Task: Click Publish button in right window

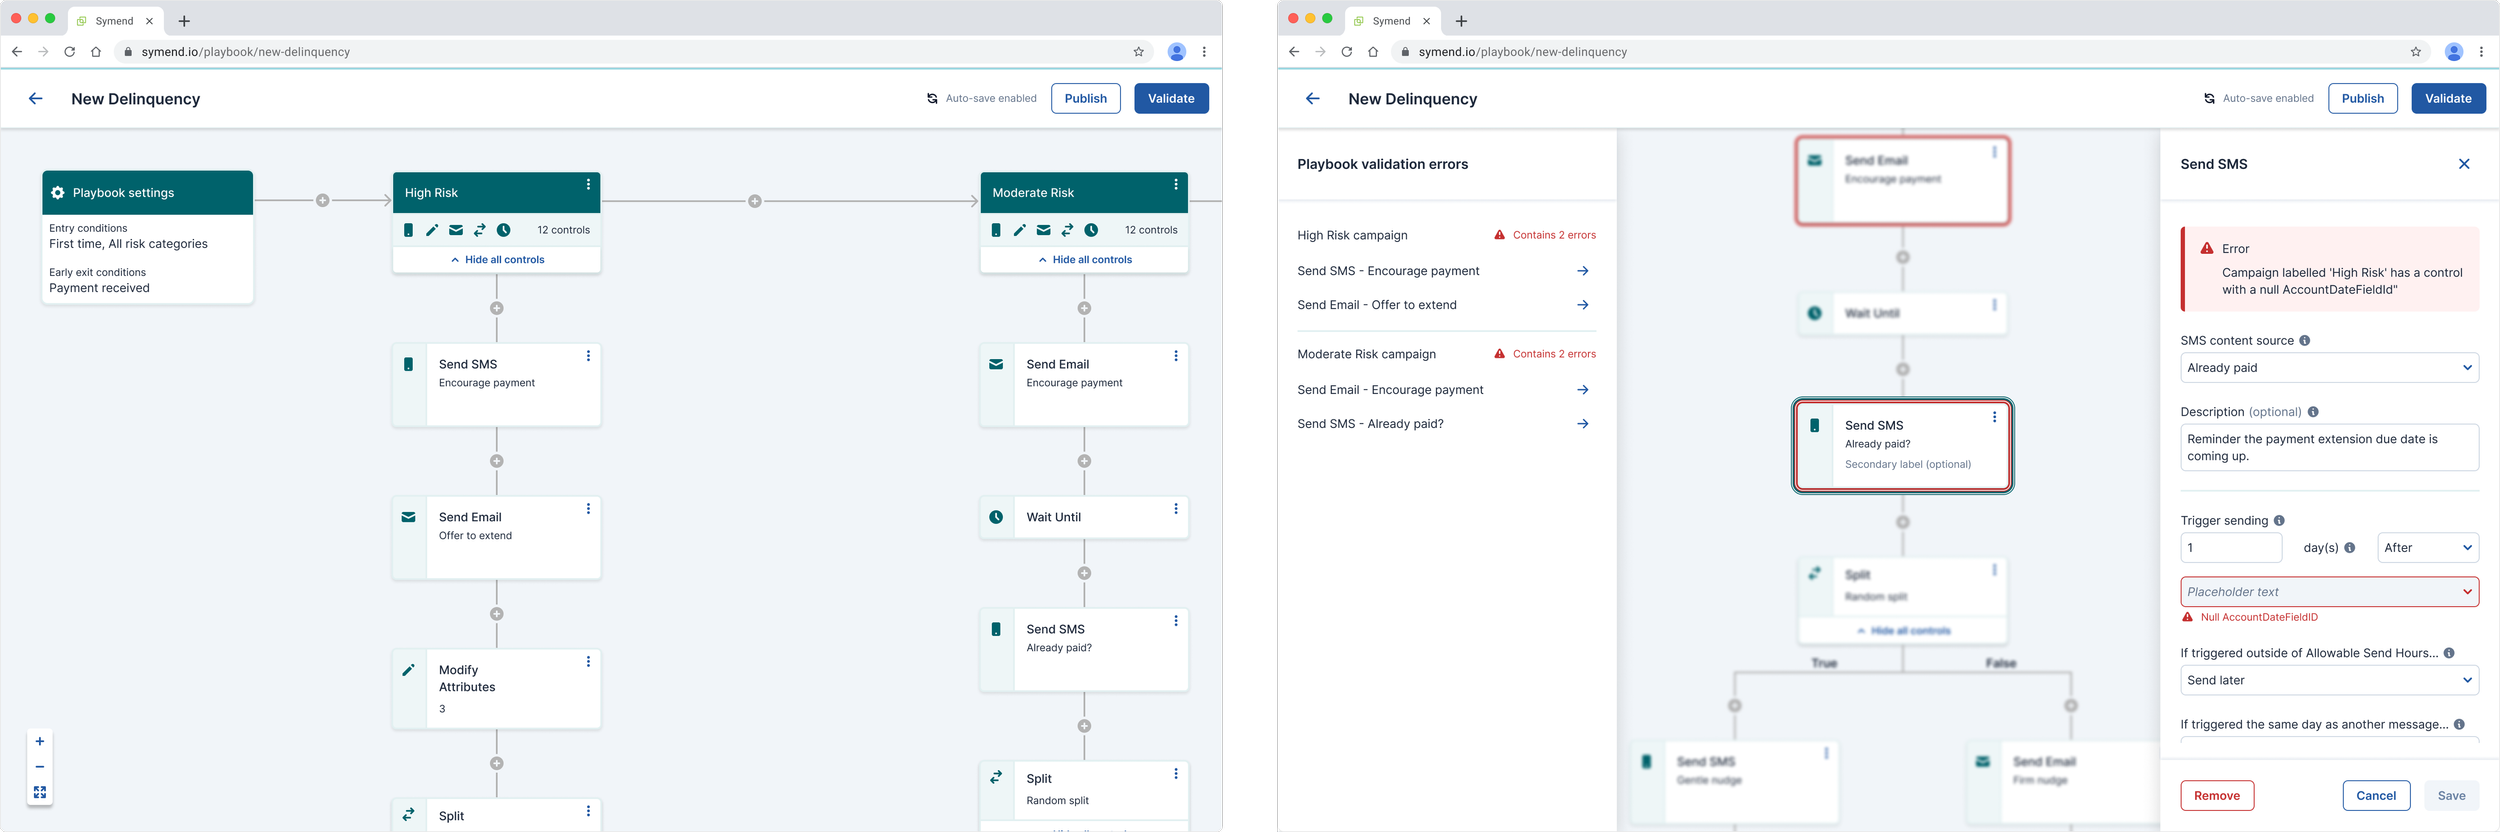Action: (2362, 98)
